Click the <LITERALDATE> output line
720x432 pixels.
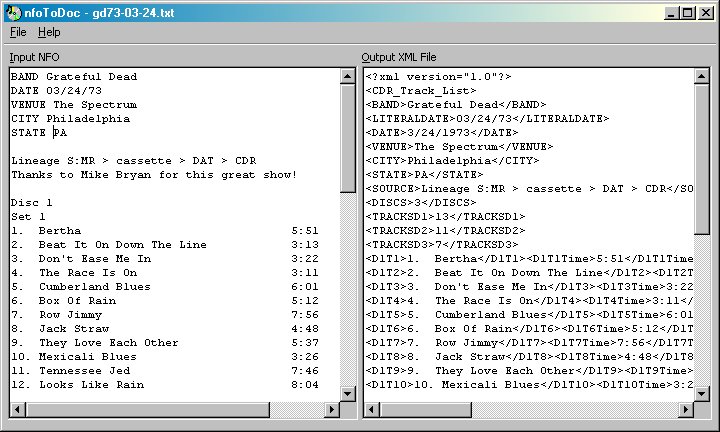coord(487,119)
